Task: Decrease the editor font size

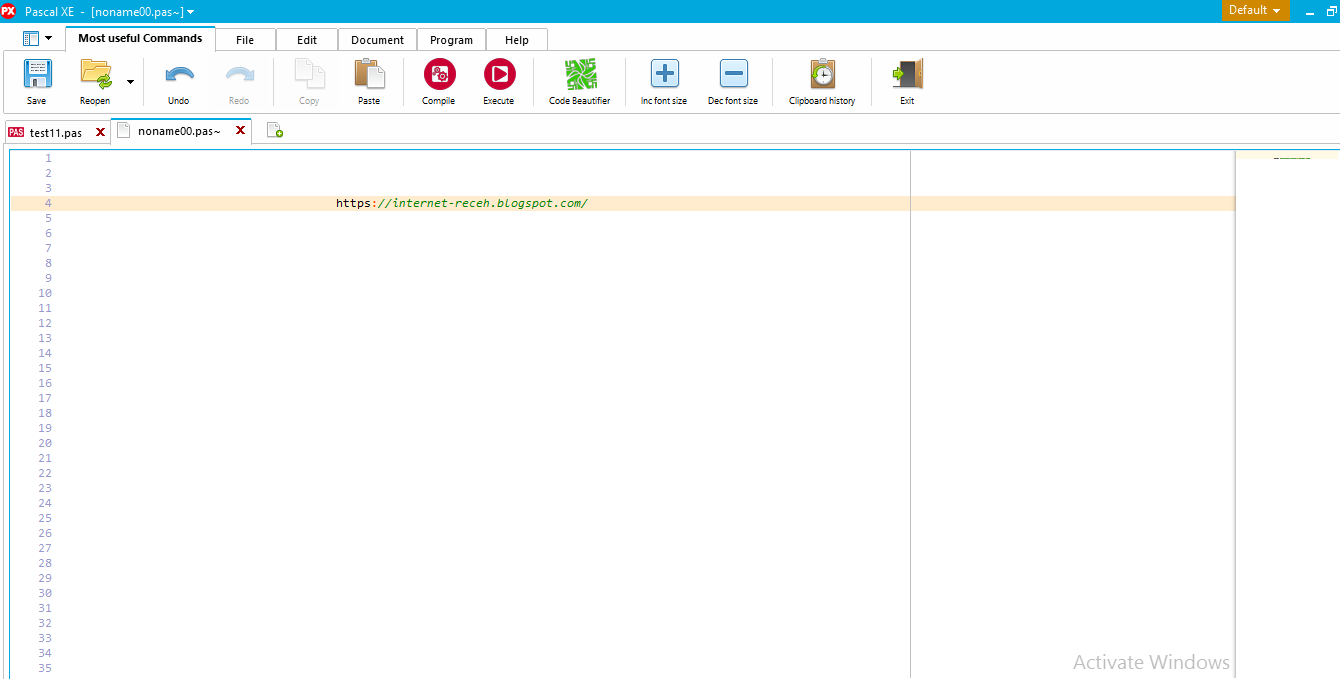Action: point(733,80)
